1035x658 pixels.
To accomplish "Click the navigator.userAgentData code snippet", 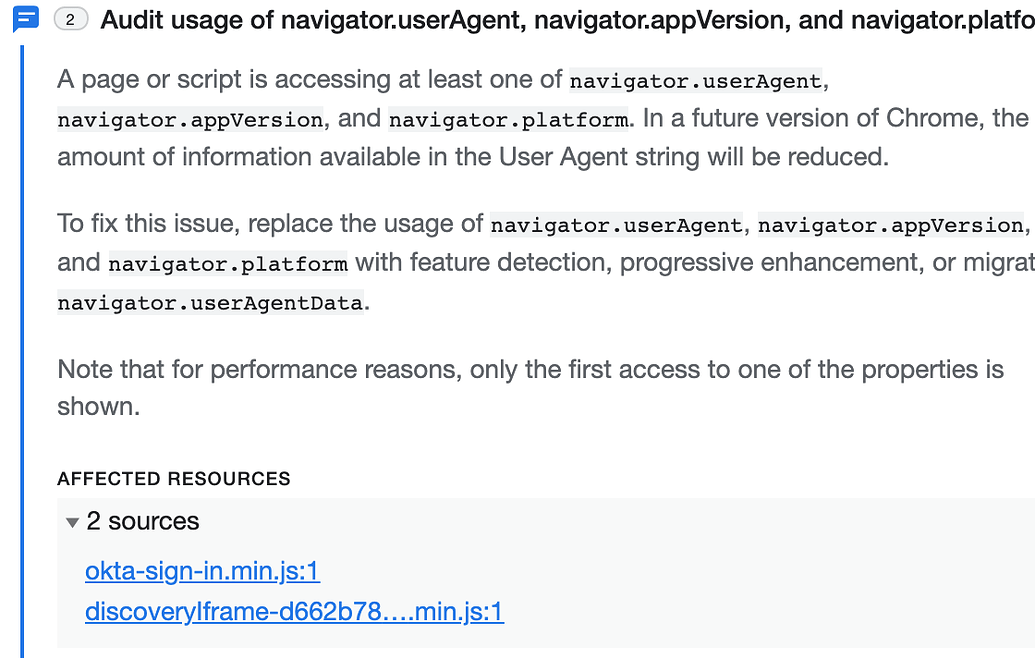I will (210, 303).
